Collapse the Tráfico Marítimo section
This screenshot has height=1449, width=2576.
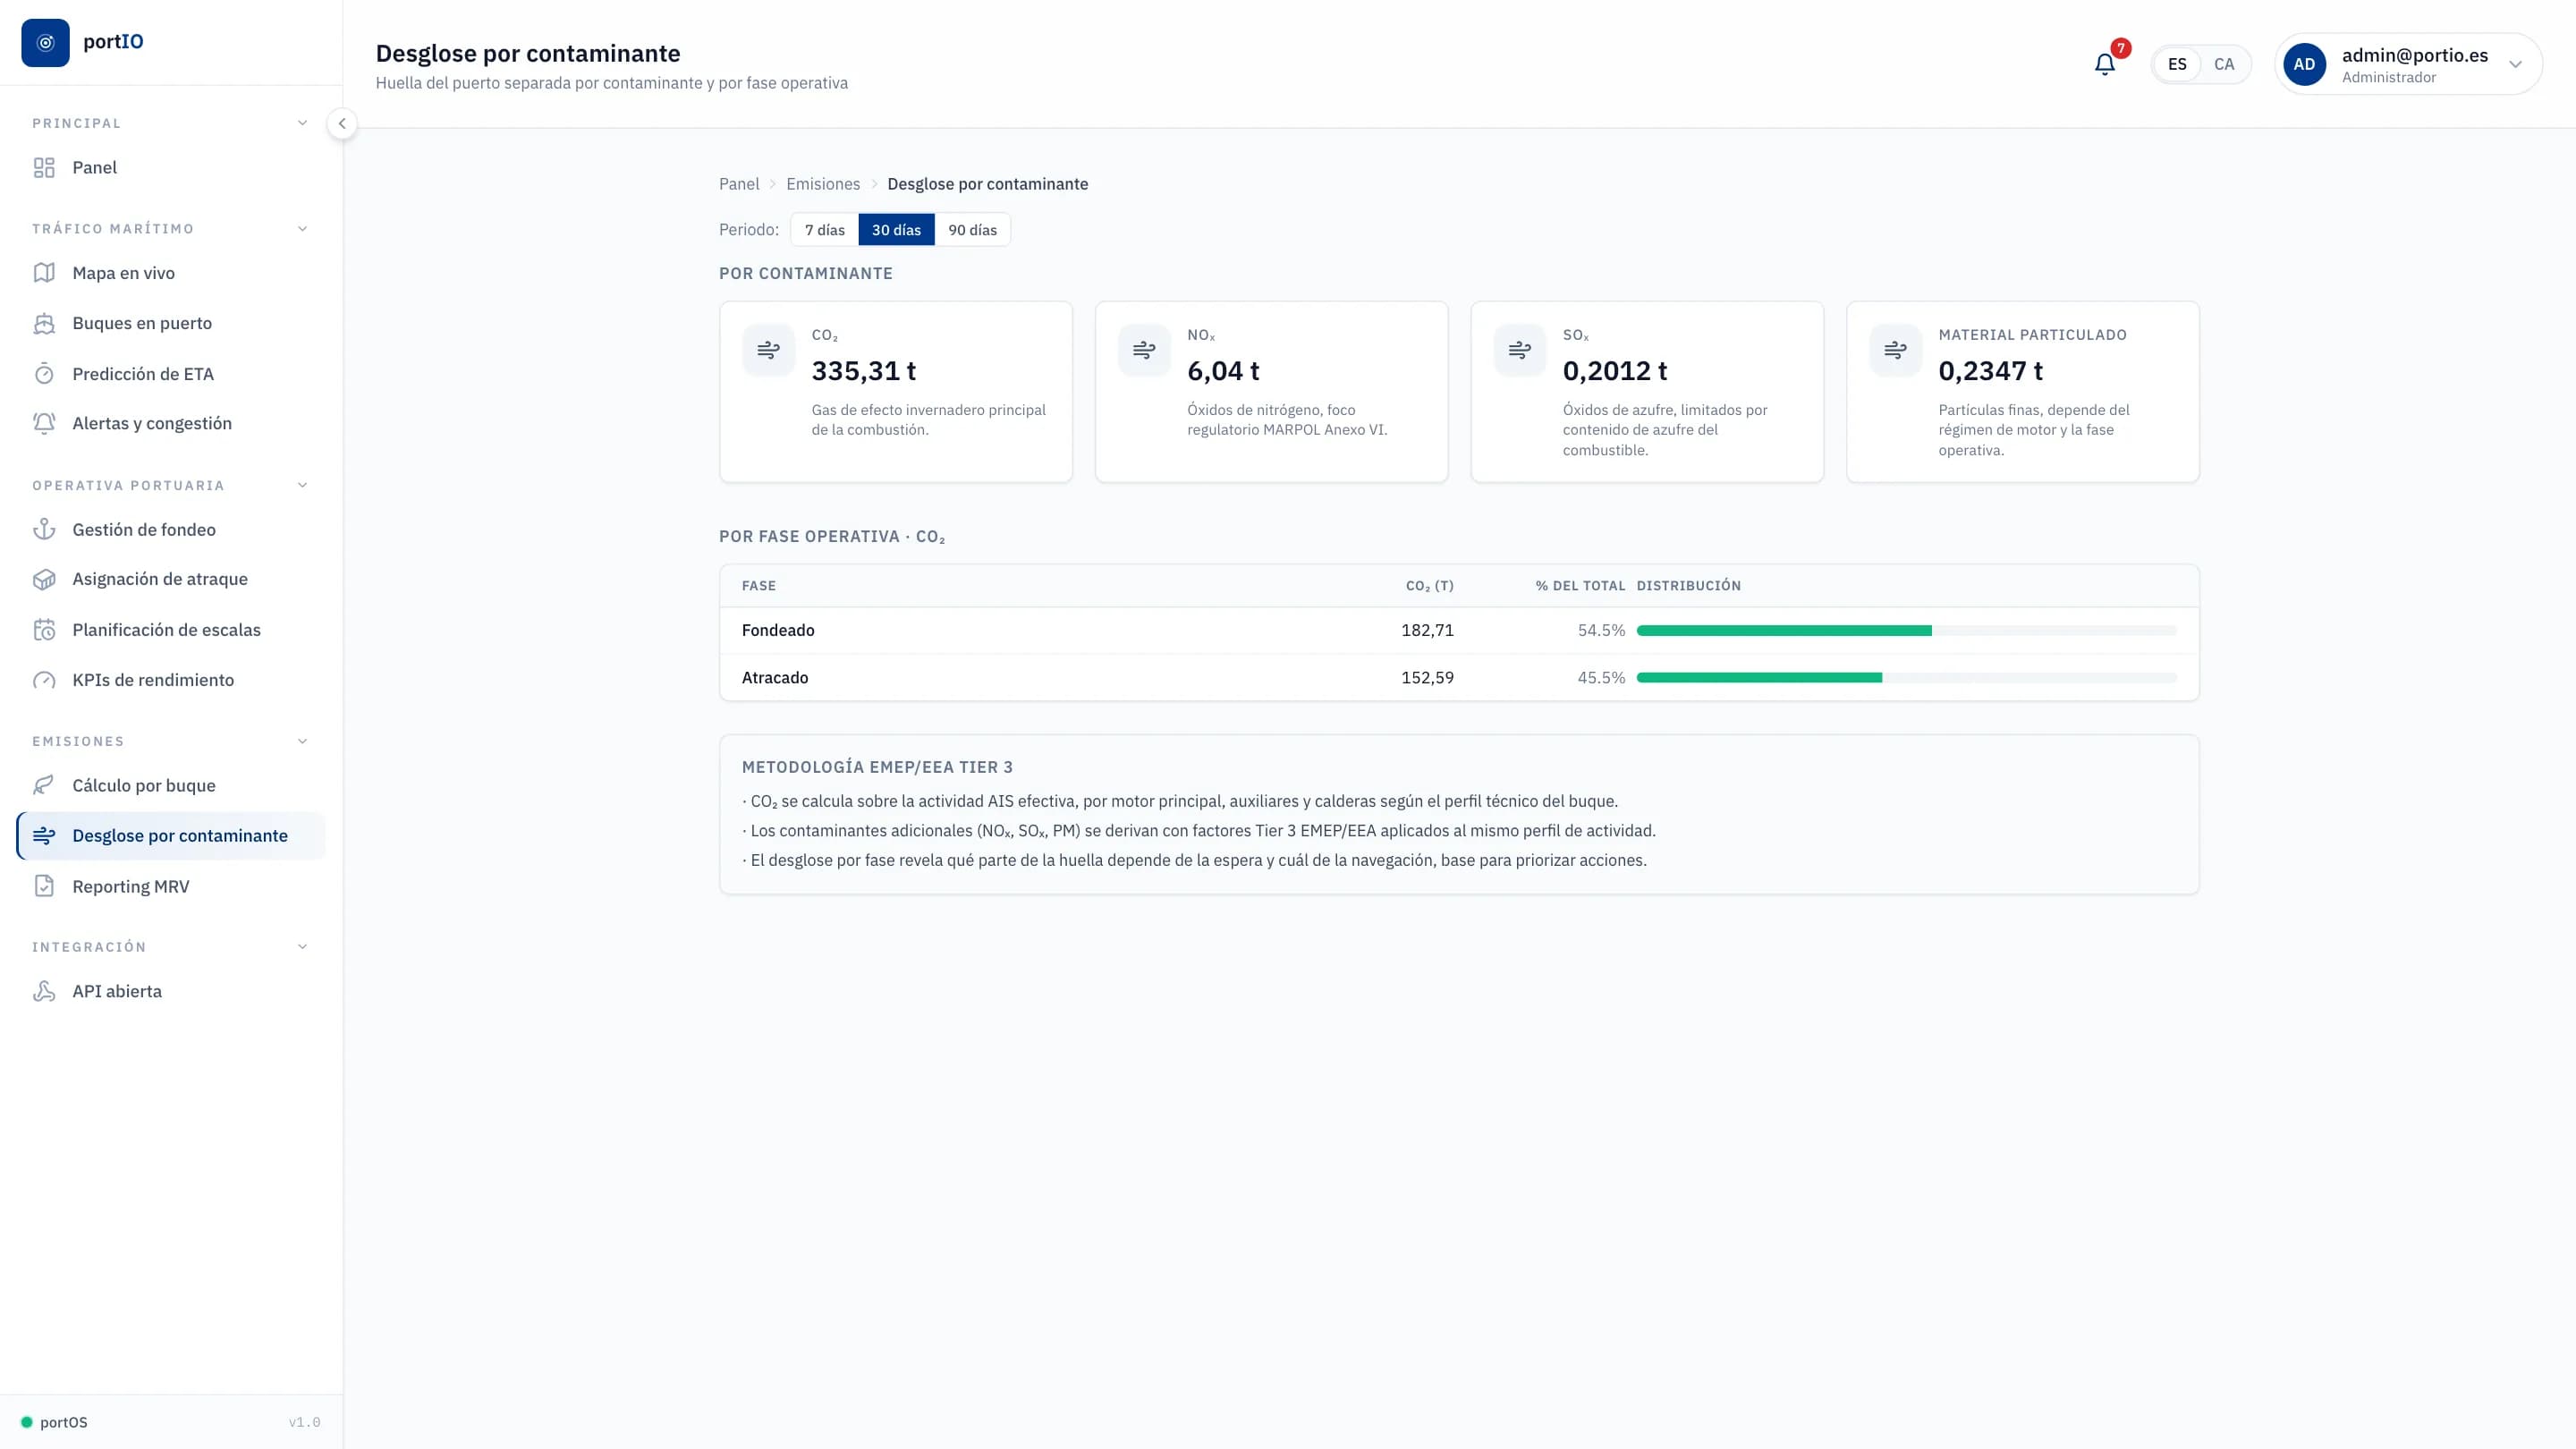pyautogui.click(x=302, y=229)
